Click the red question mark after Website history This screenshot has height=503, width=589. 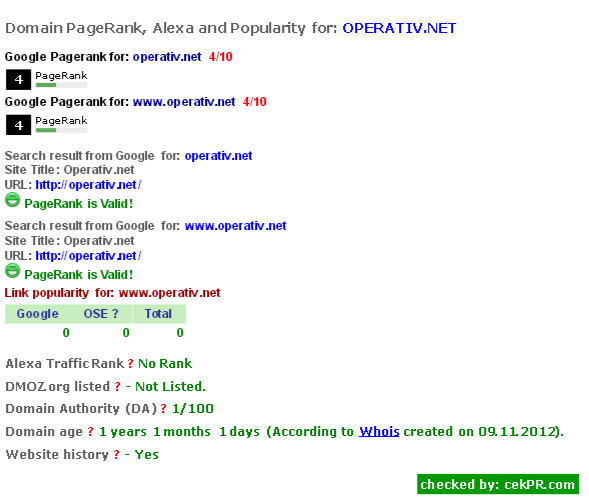116,455
